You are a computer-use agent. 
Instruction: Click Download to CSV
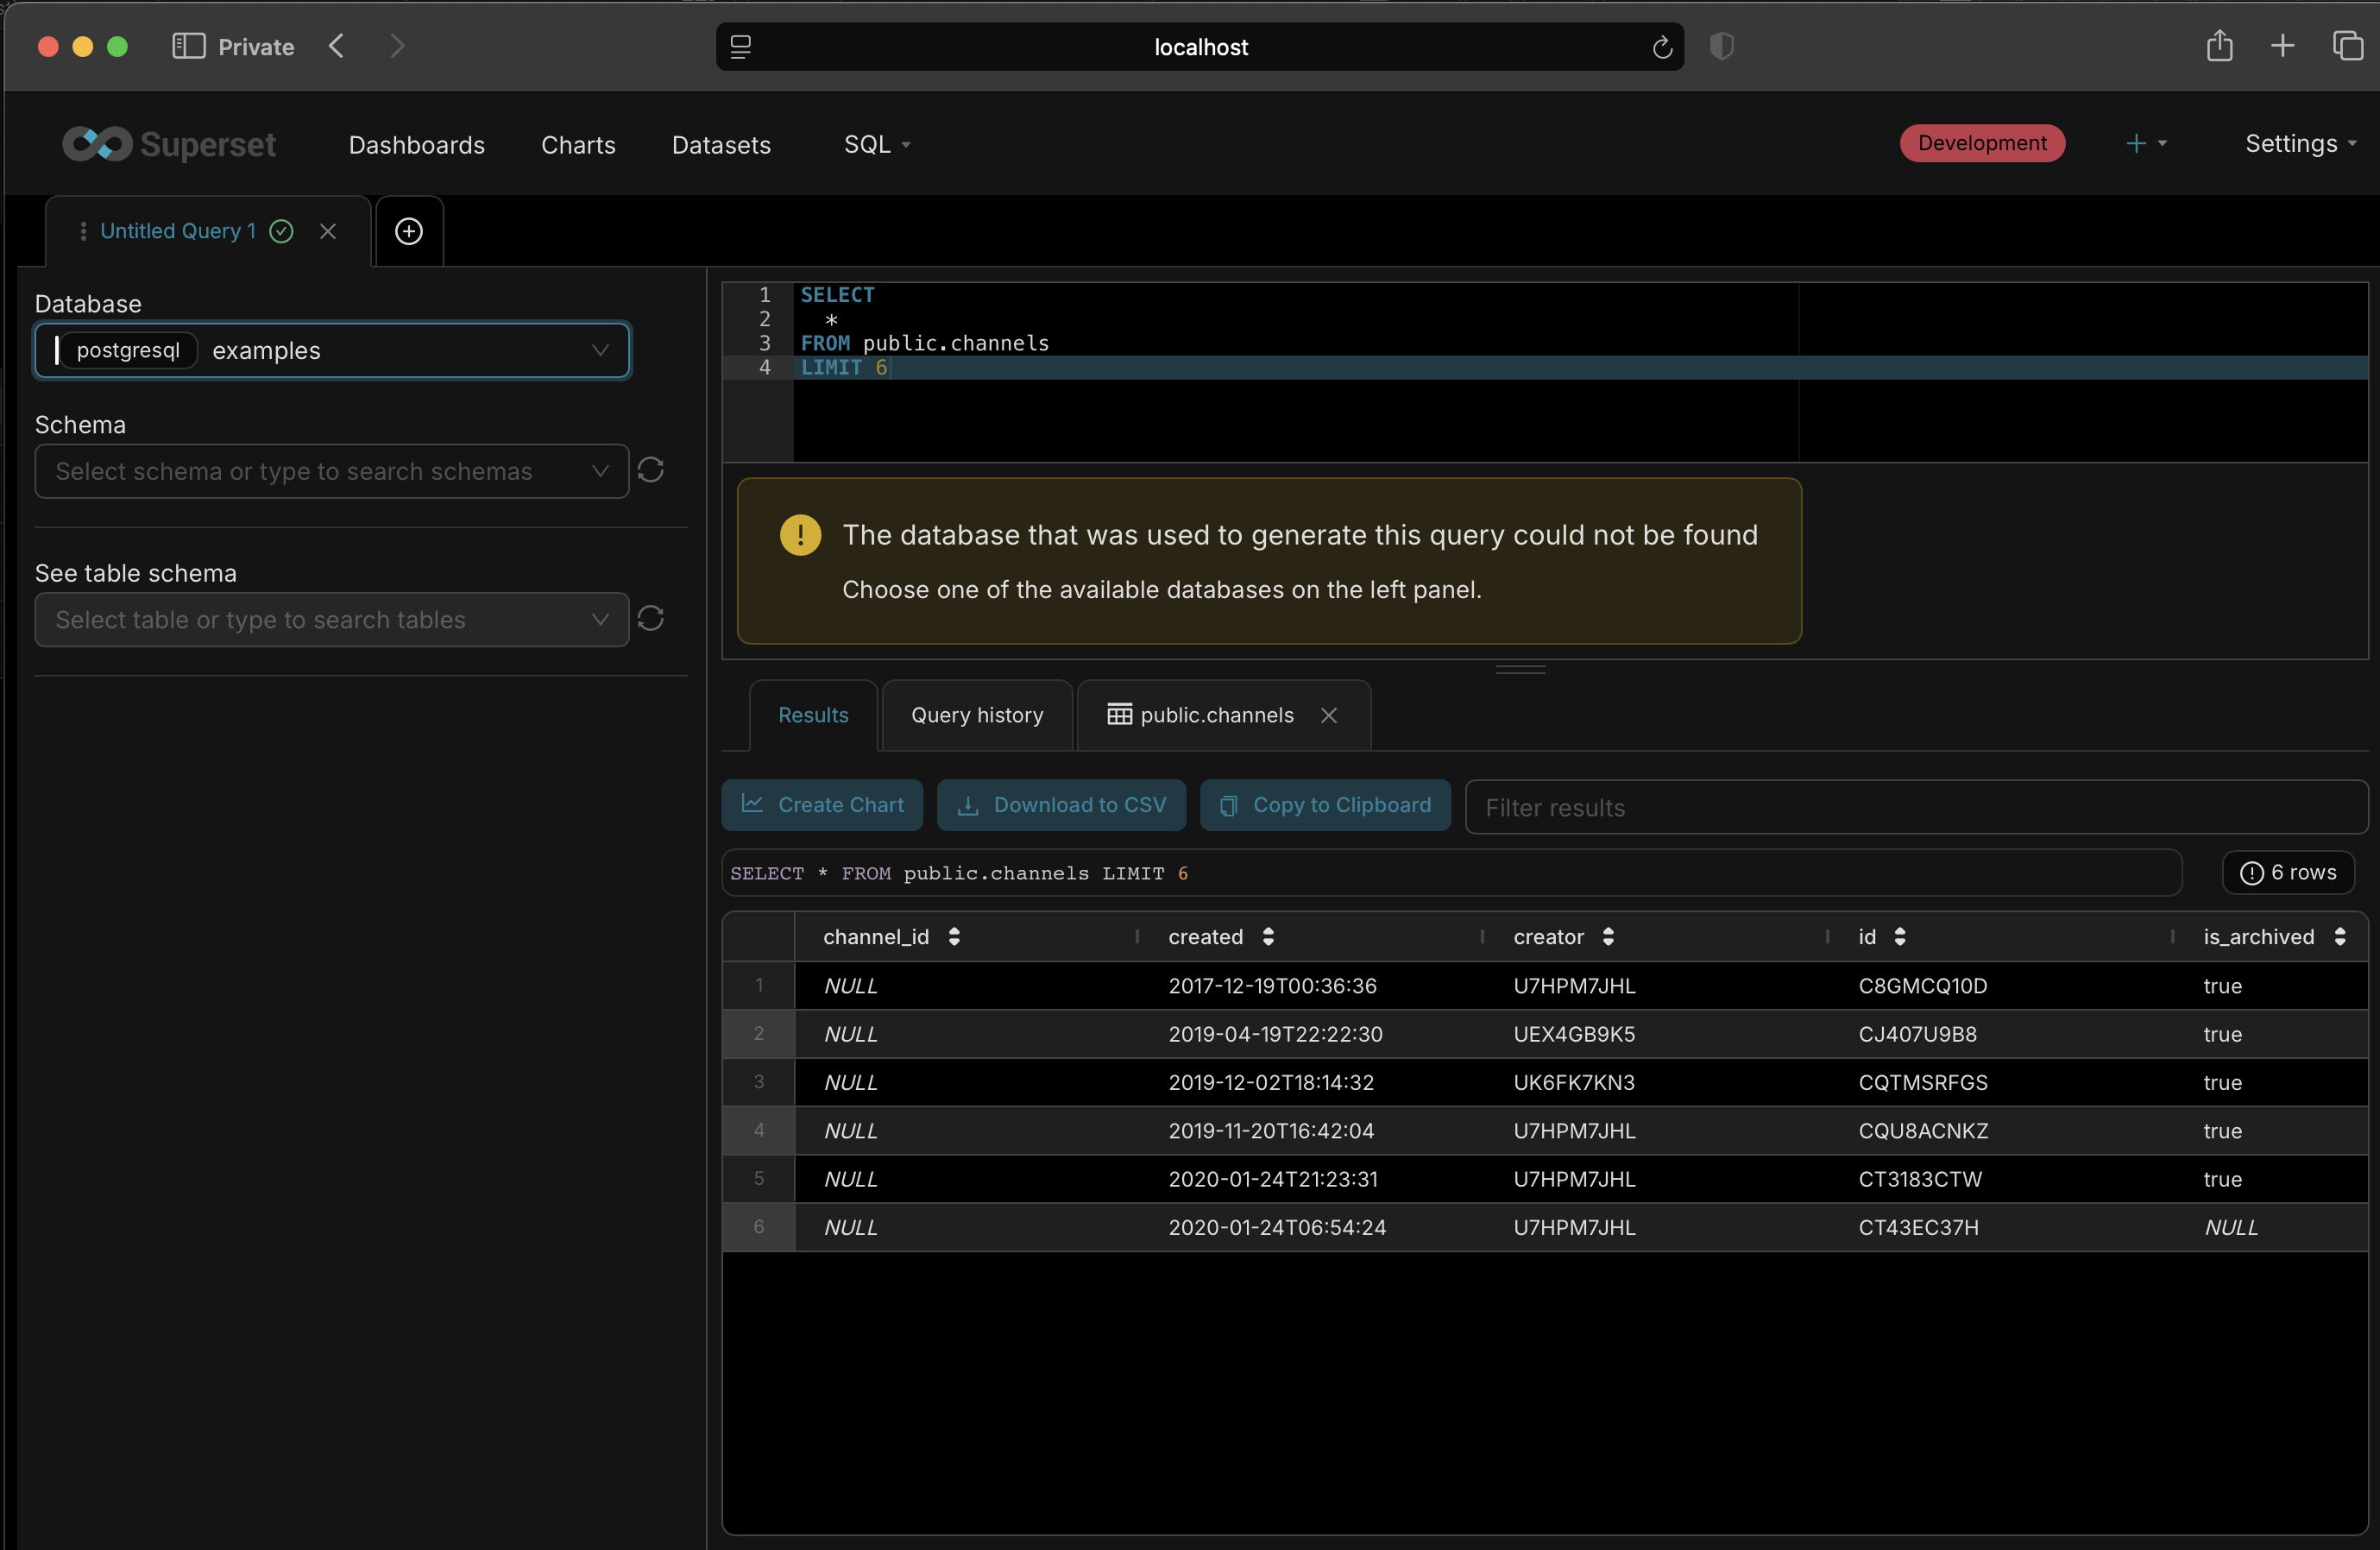click(1062, 805)
